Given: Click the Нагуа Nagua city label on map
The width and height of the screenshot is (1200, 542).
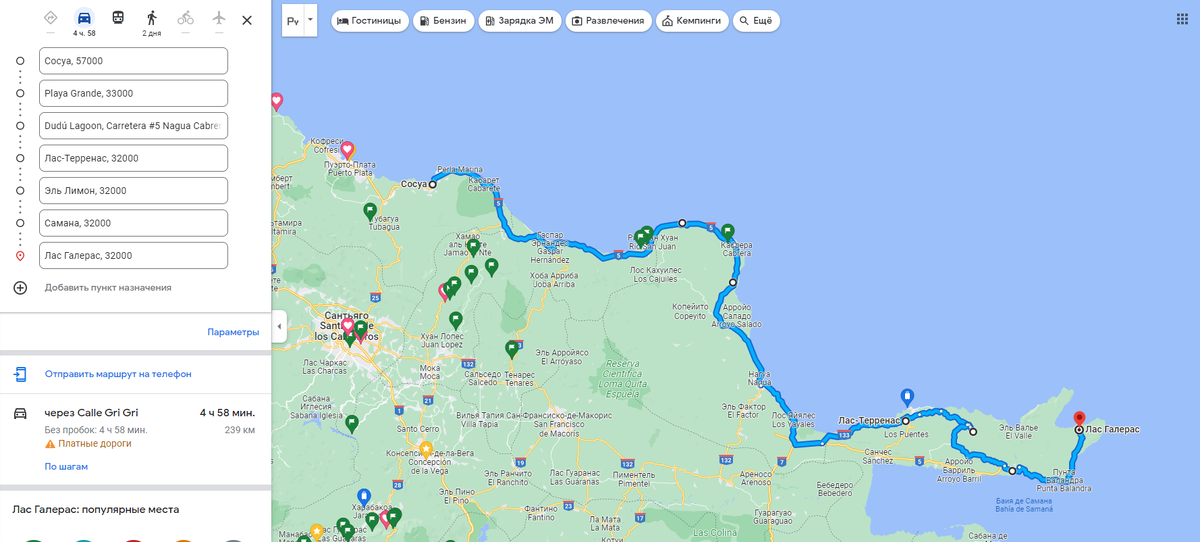Looking at the screenshot, I should click(x=759, y=377).
